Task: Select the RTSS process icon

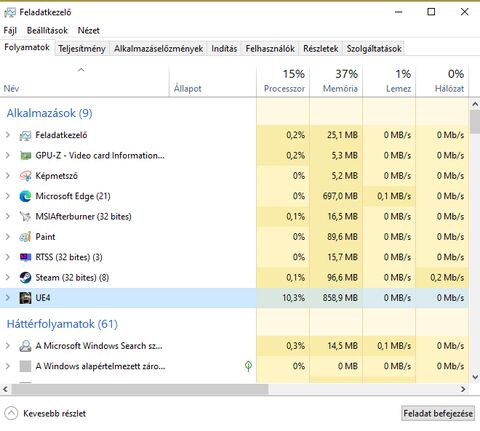Action: 25,257
